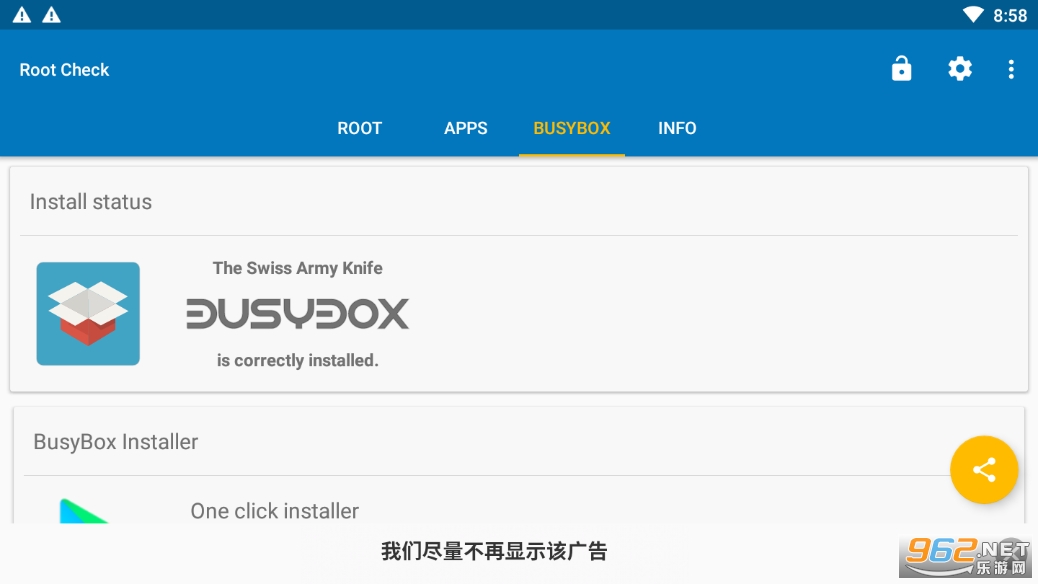Tap the BUSYBOX logo text
1038x584 pixels.
click(x=298, y=314)
